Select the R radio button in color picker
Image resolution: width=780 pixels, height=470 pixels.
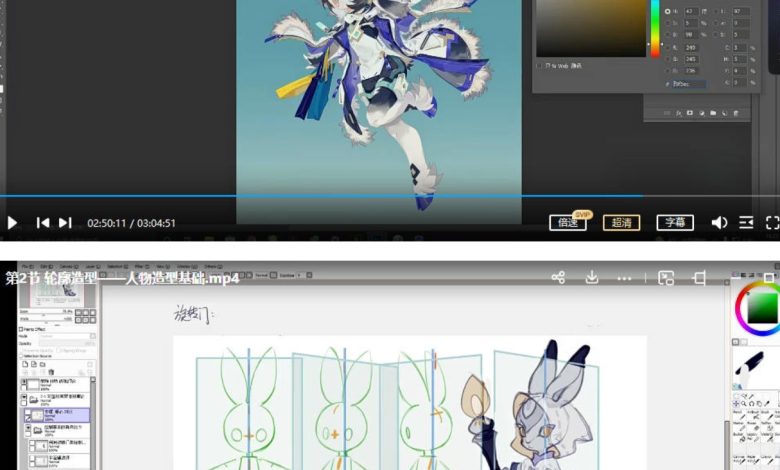tap(668, 48)
